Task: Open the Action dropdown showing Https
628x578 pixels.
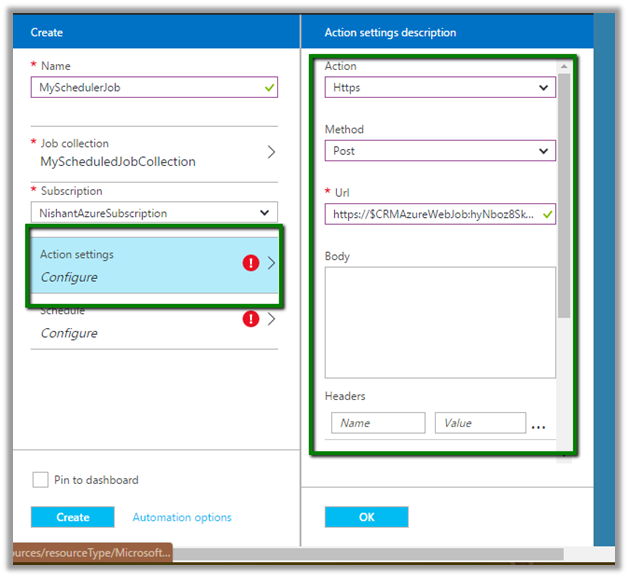Action: pyautogui.click(x=440, y=88)
